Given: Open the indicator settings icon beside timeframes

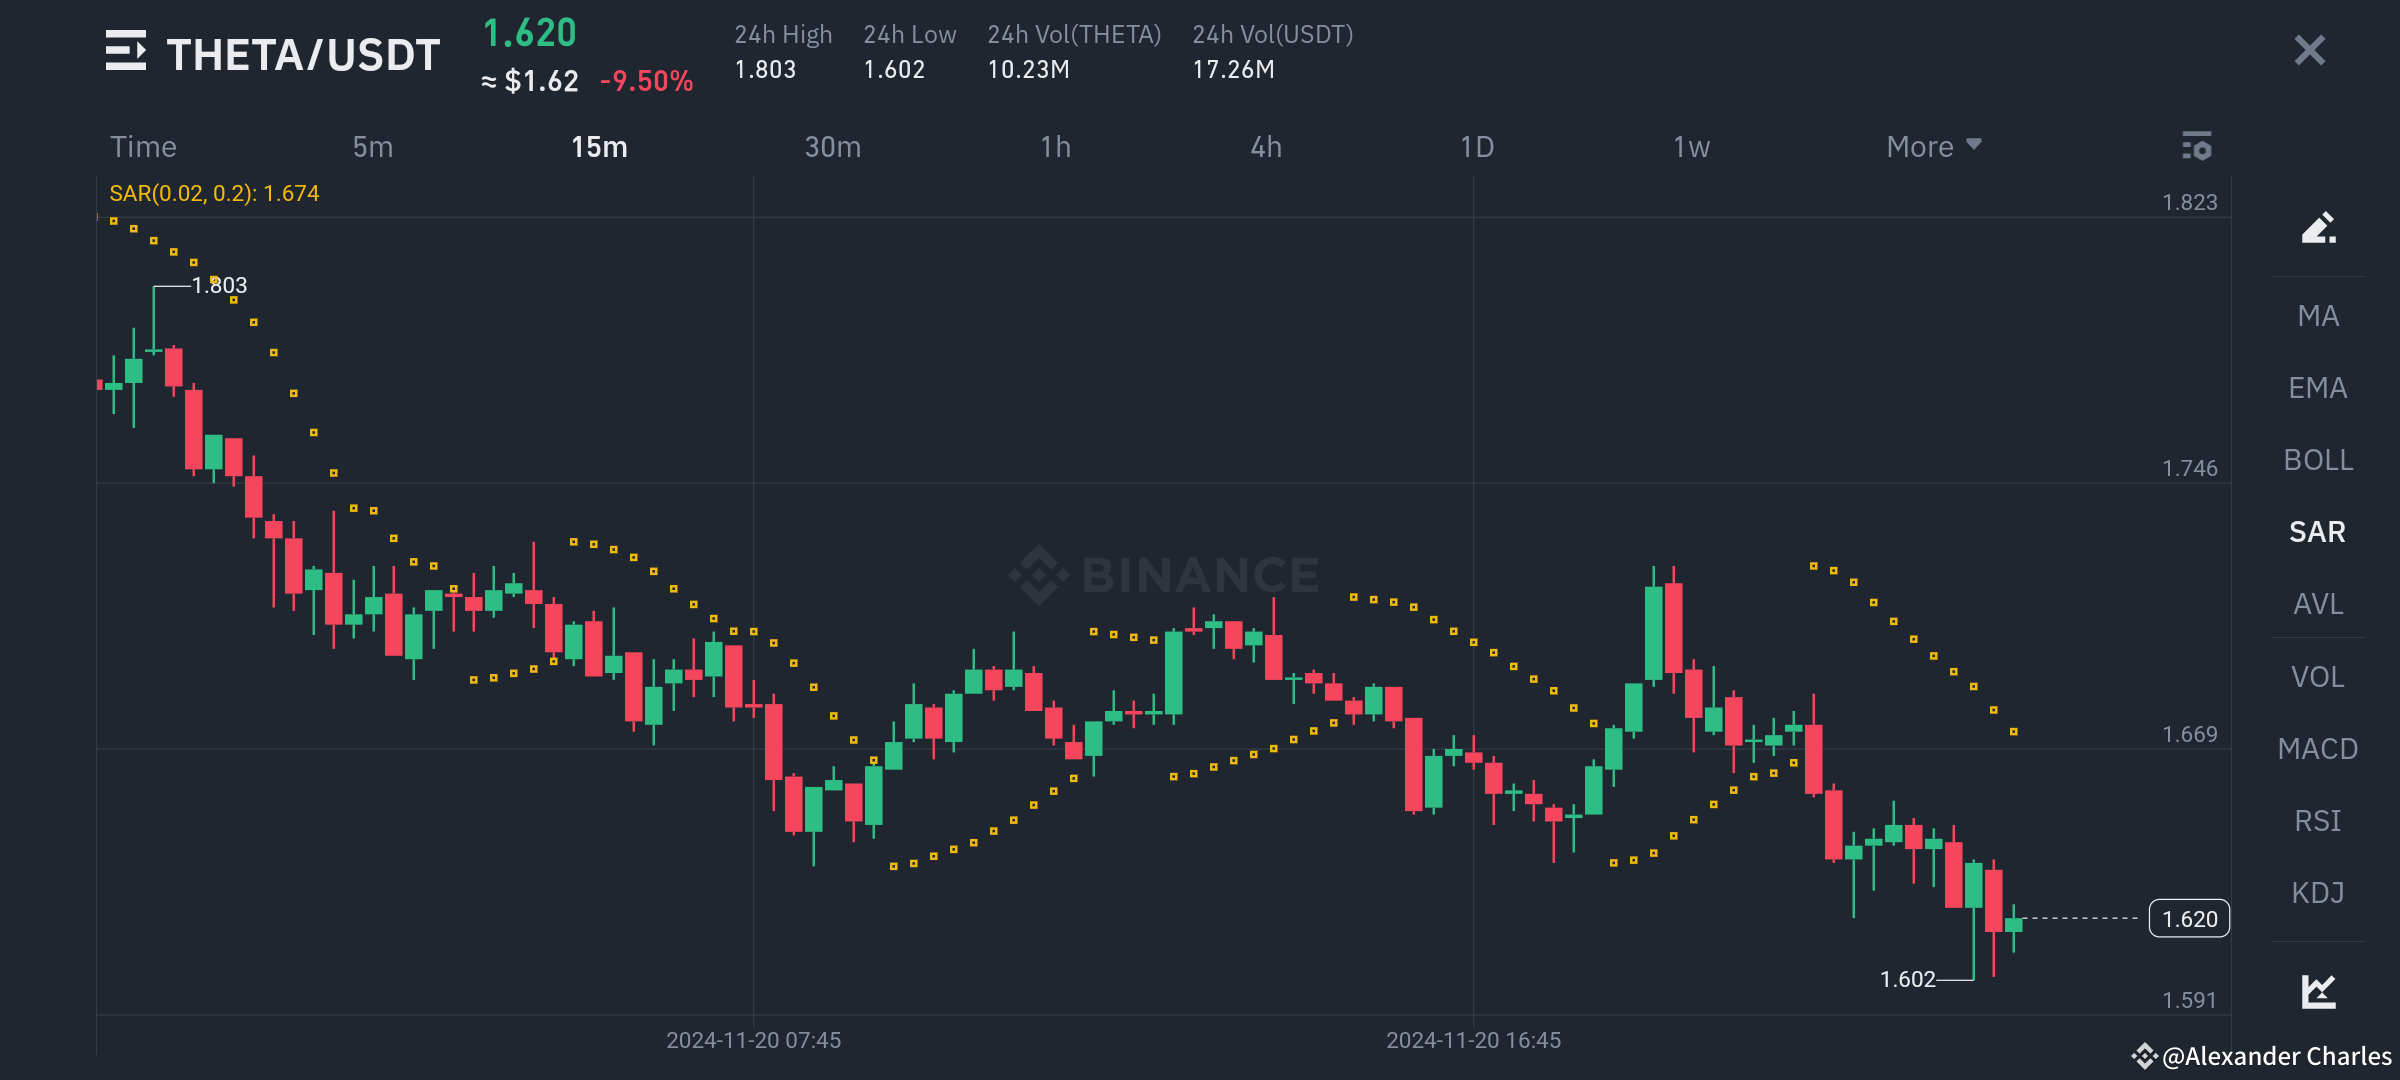Looking at the screenshot, I should (x=2199, y=147).
